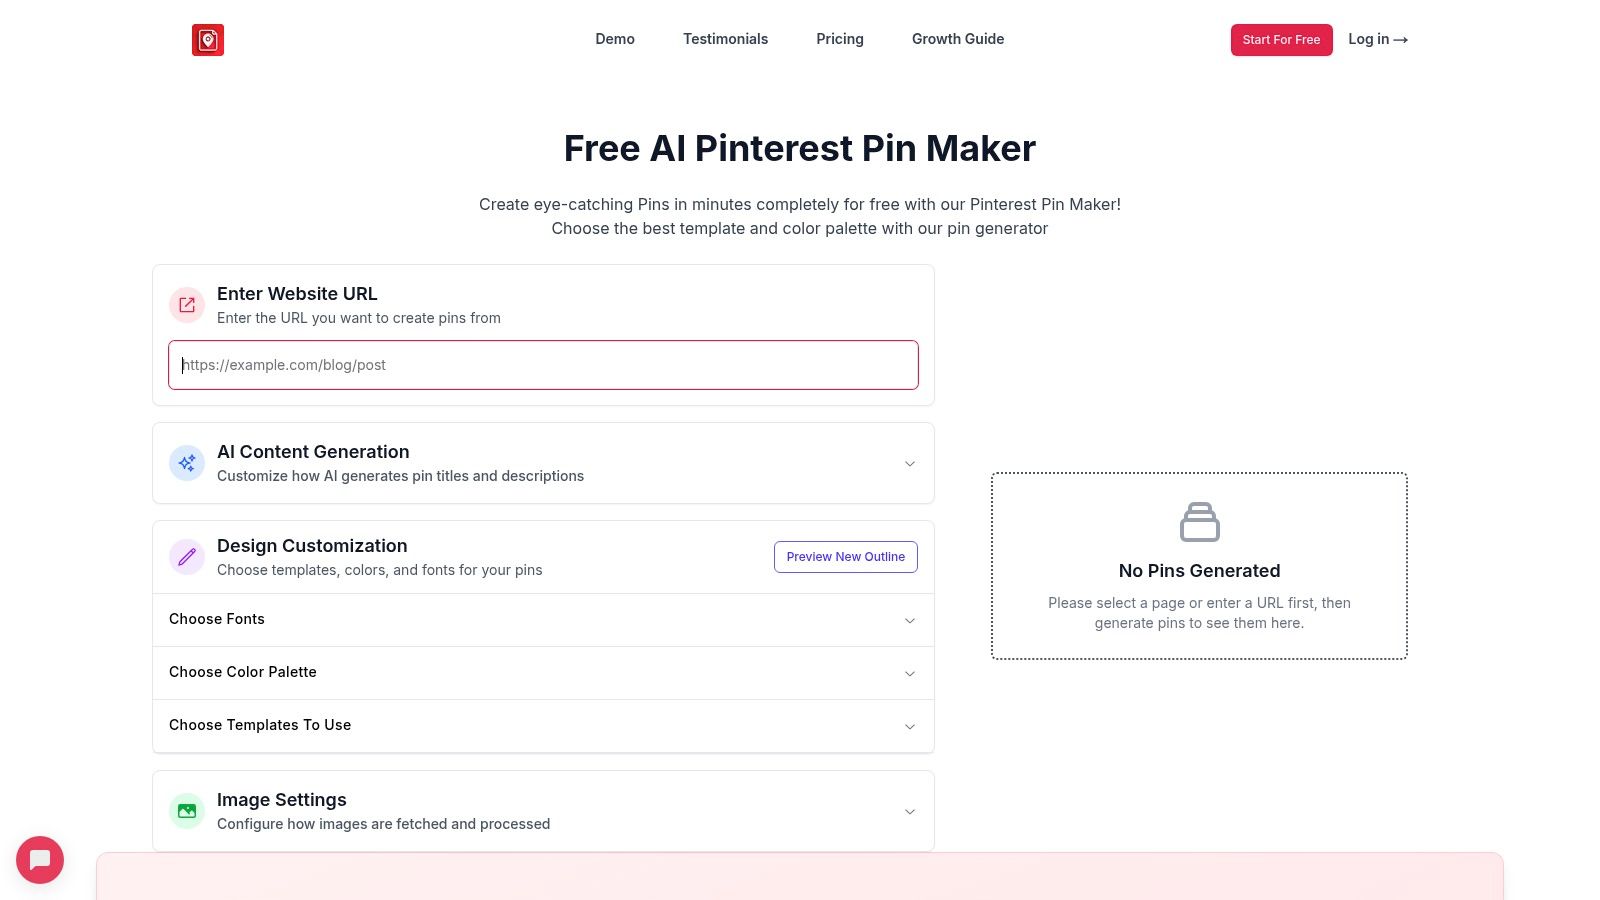This screenshot has height=900, width=1600.
Task: Select Testimonials in the navigation
Action: click(725, 39)
